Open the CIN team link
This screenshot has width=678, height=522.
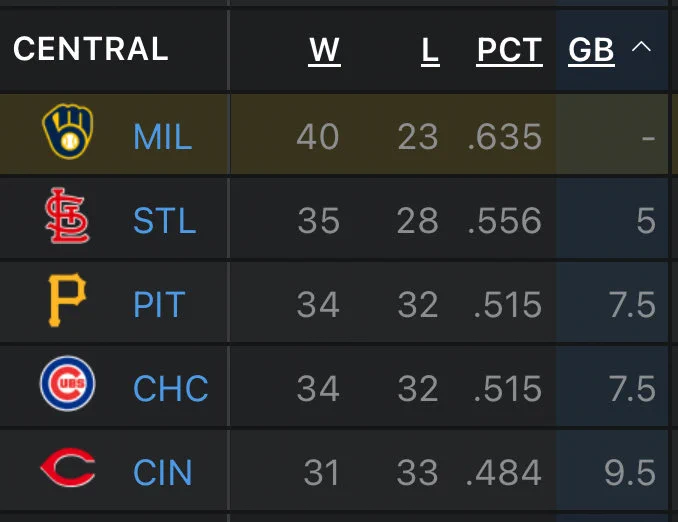tap(163, 472)
